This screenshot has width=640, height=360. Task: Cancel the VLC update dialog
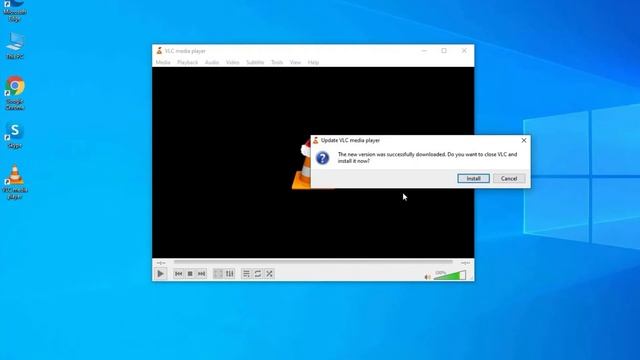[x=509, y=178]
